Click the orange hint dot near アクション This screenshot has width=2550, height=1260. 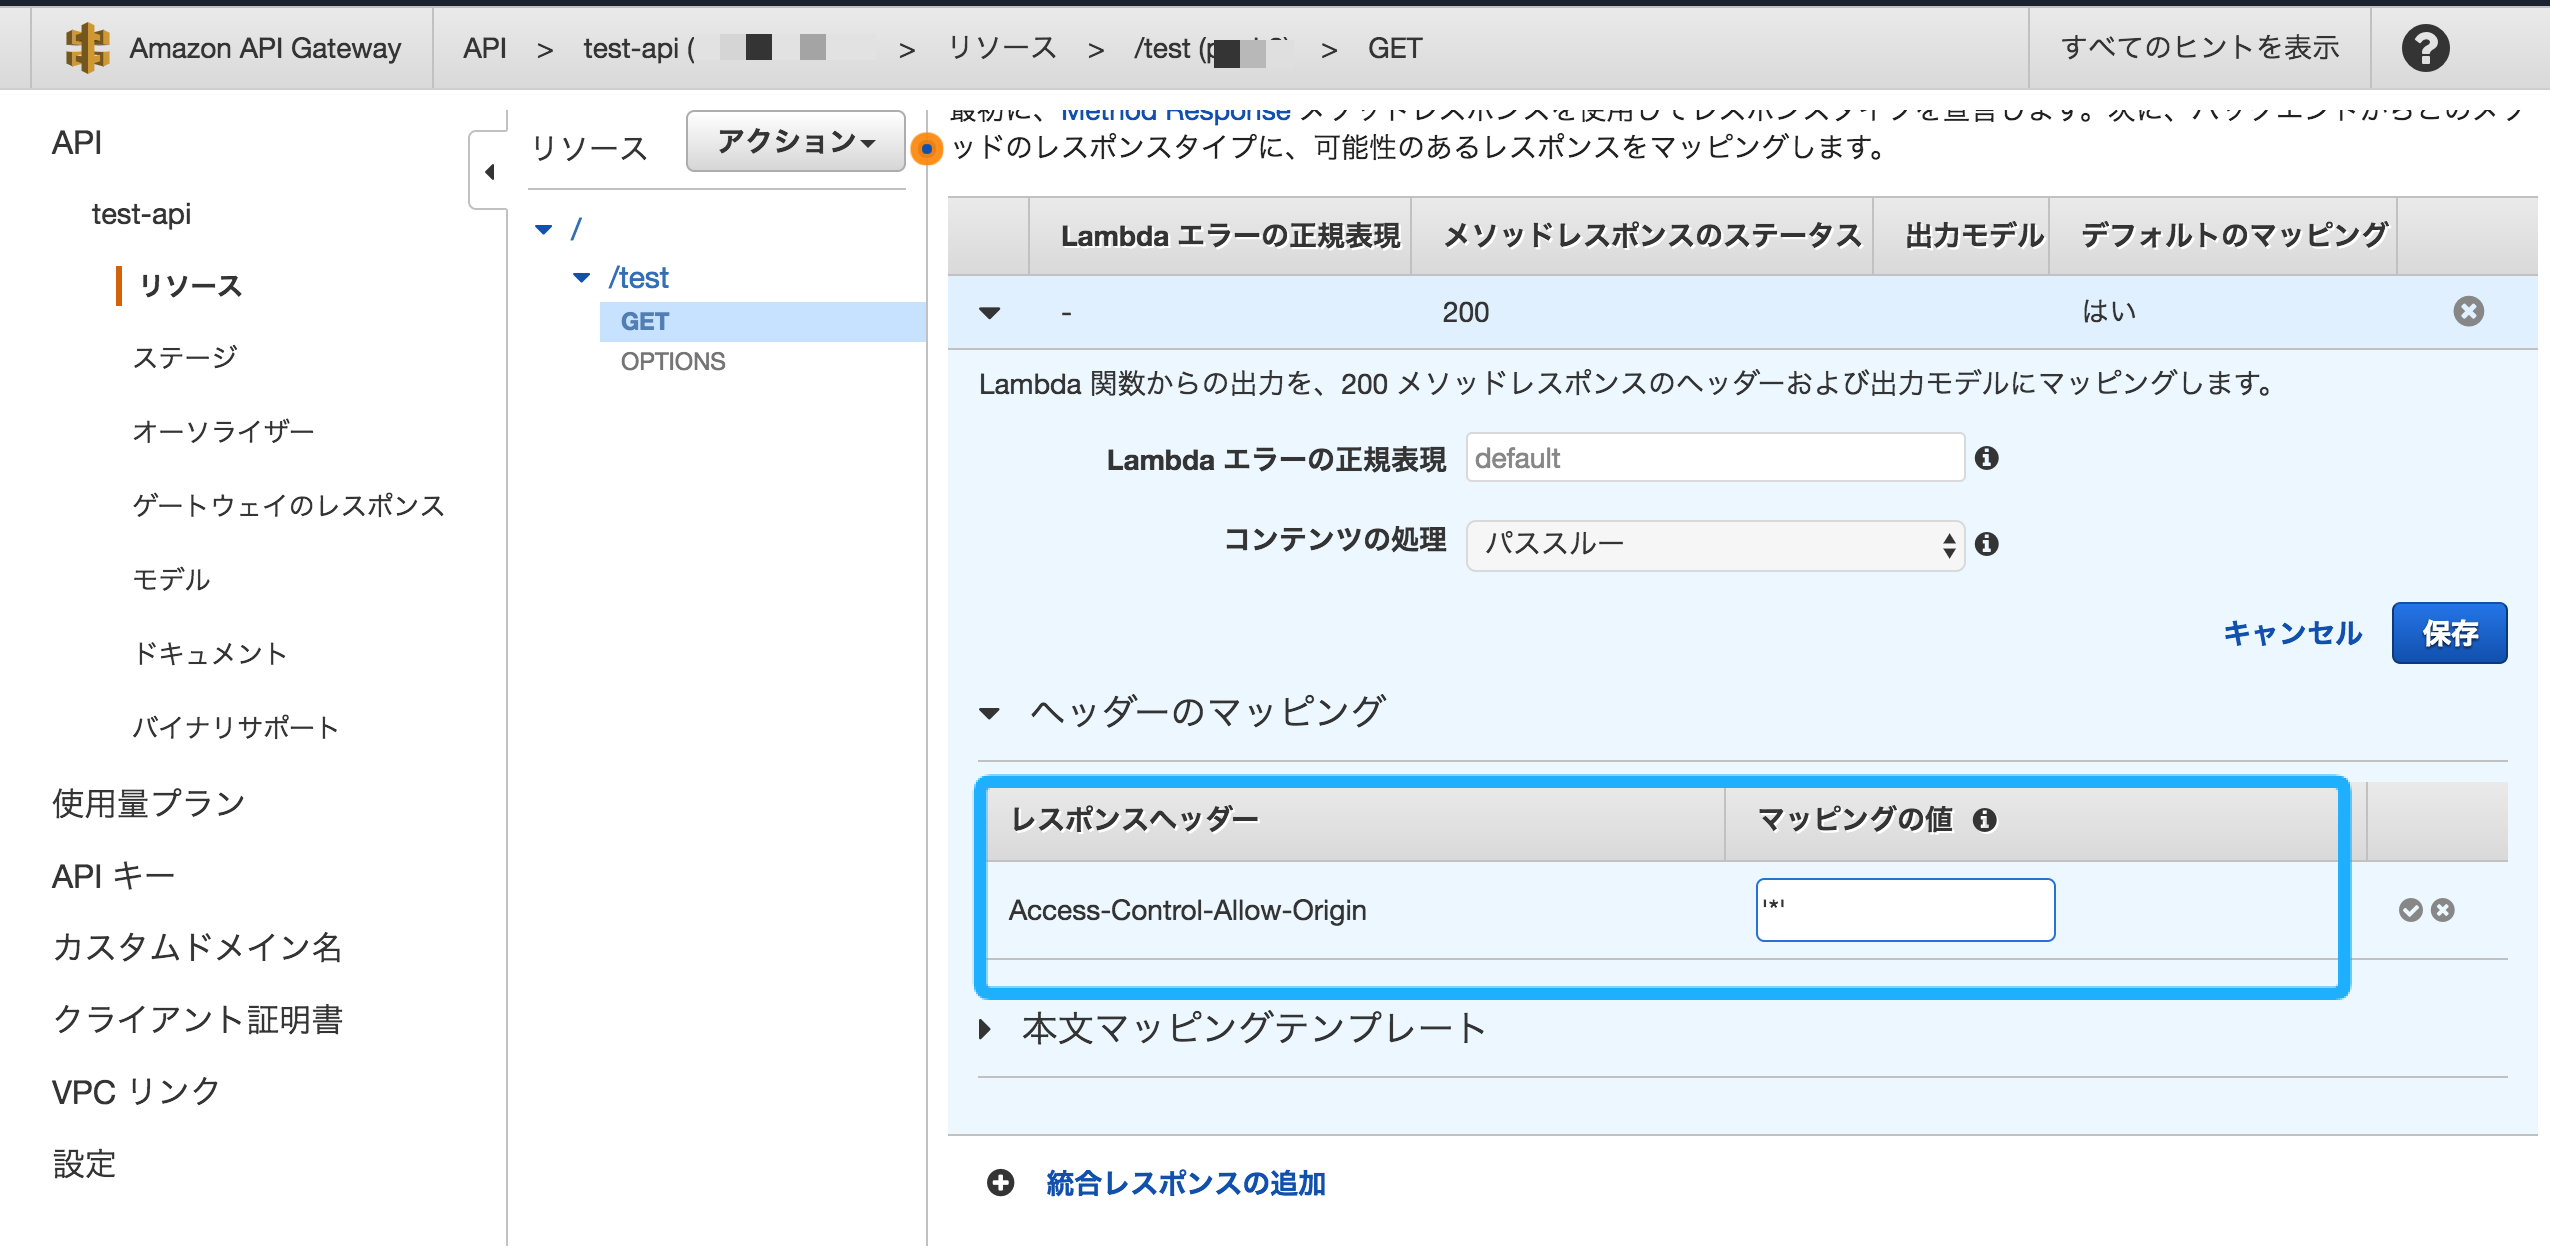(x=928, y=149)
